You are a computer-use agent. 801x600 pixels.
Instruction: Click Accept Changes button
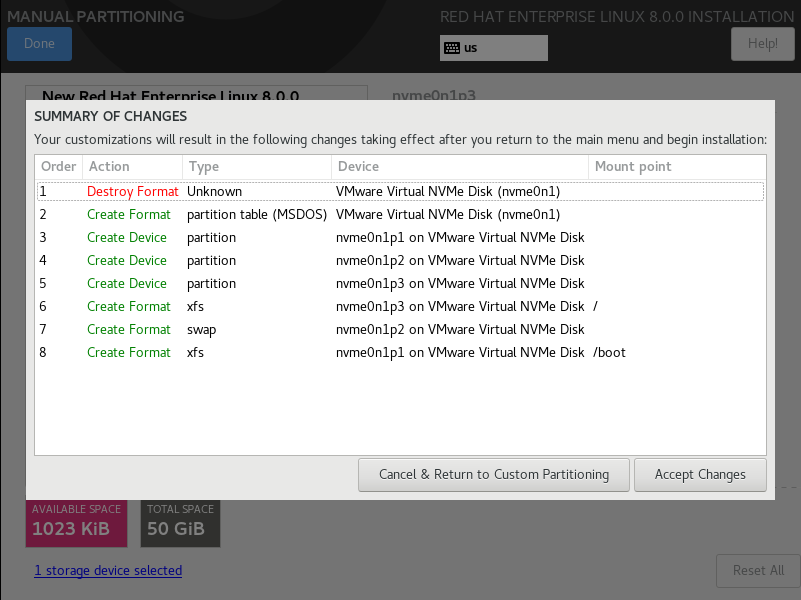coord(700,475)
